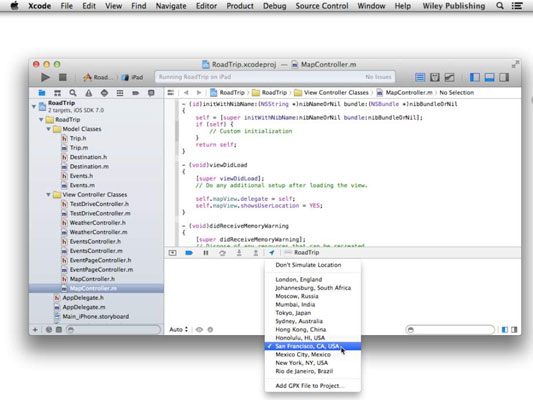Toggle the Utilities pane visibility

(x=504, y=77)
